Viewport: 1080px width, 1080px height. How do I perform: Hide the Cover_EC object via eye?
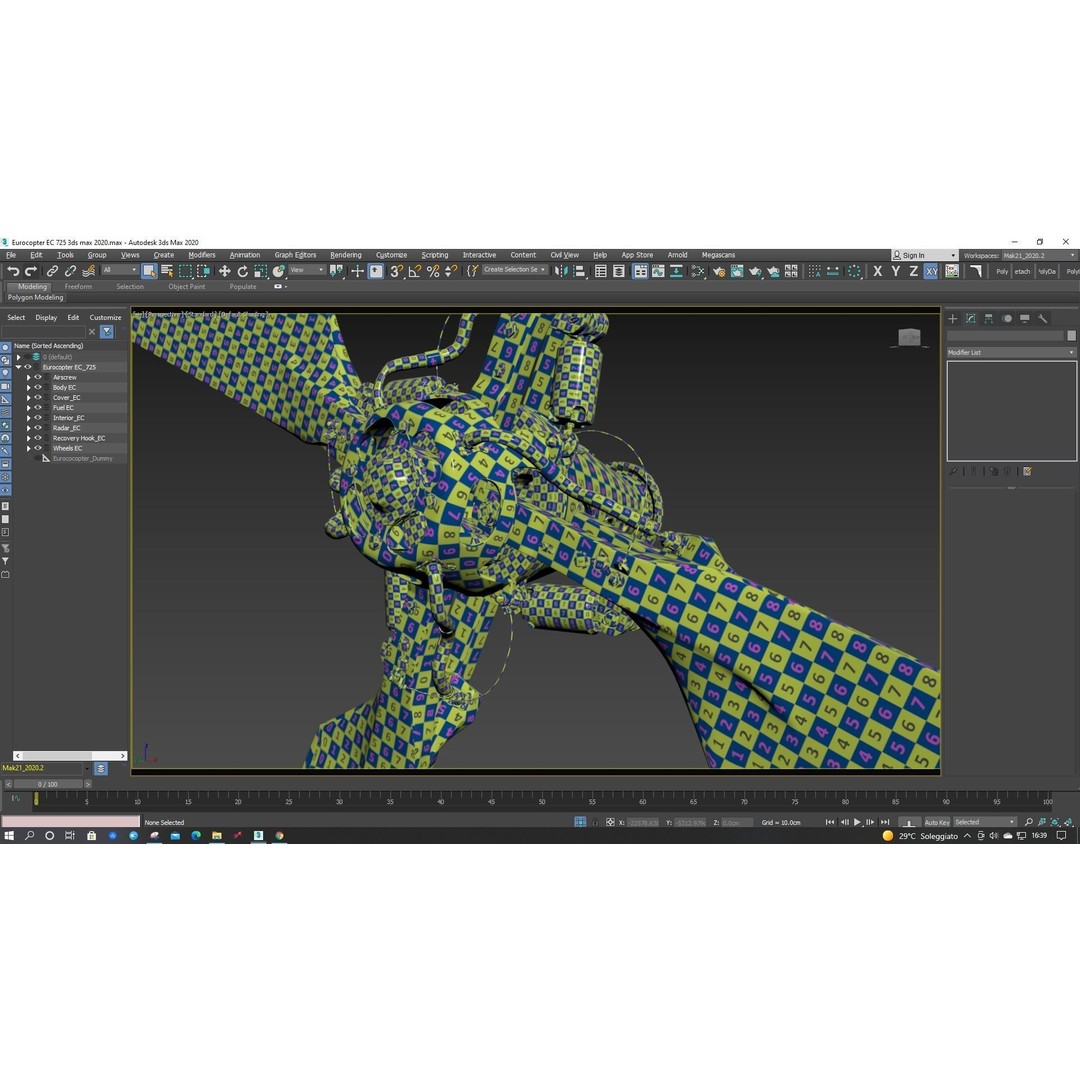coord(39,397)
